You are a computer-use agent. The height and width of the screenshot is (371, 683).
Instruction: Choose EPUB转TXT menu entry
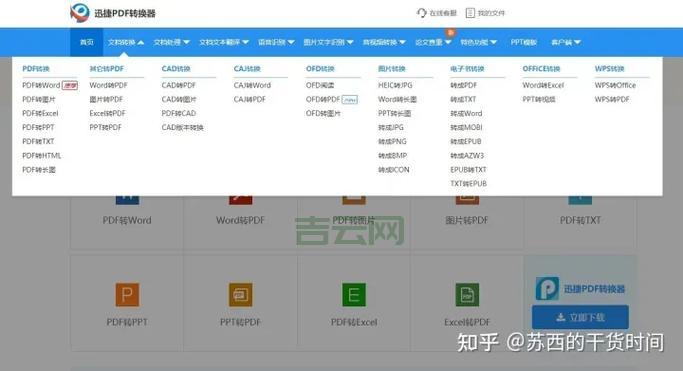pos(468,169)
